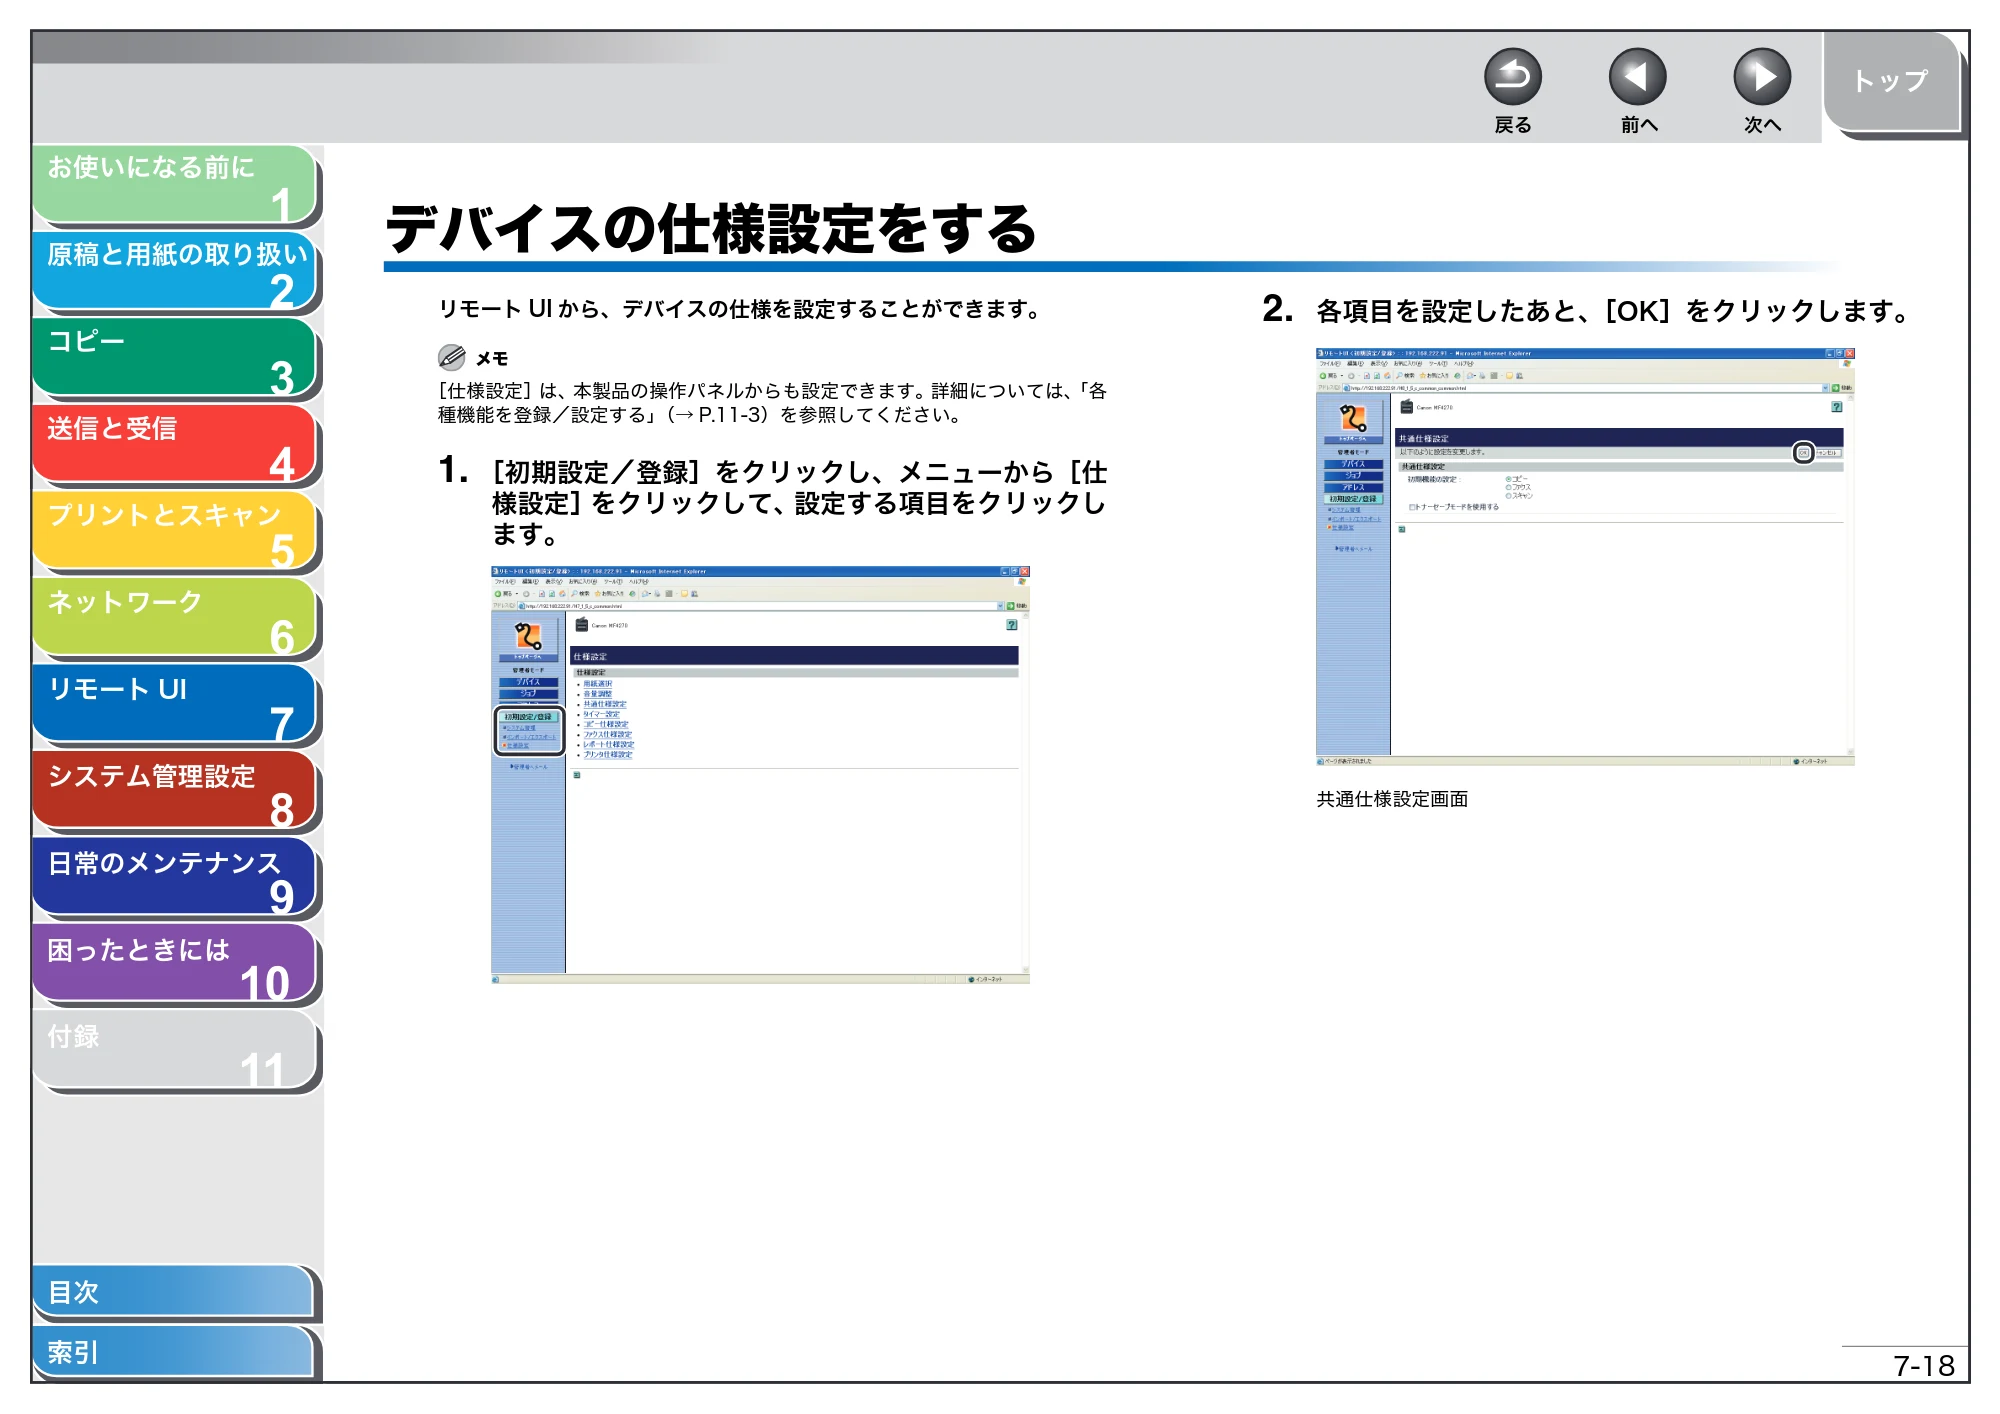This screenshot has width=2000, height=1414.
Task: Click the step 2 共通仕様設定 screenshot
Action: (x=1585, y=557)
